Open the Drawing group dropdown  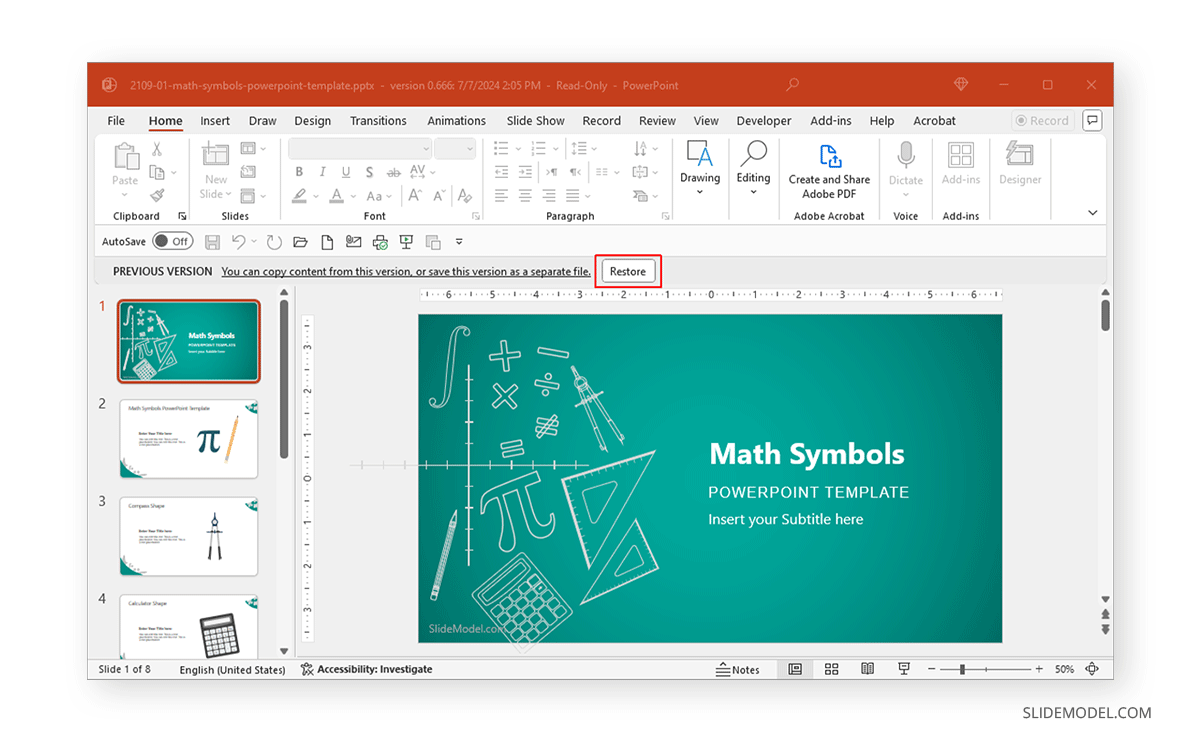[700, 167]
